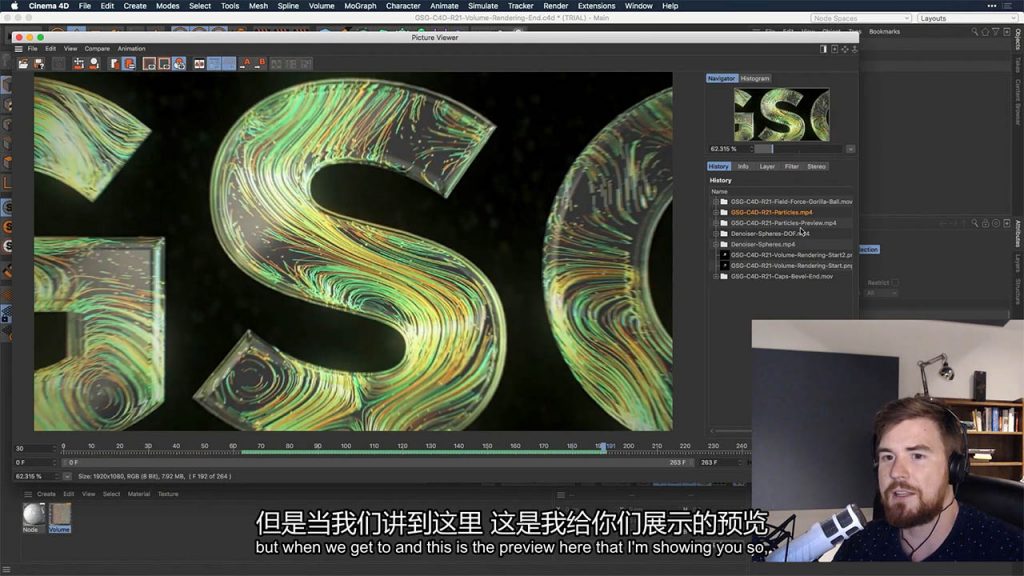Click the pin icon at Picture Viewer corner
This screenshot has width=1024, height=576.
click(x=854, y=49)
